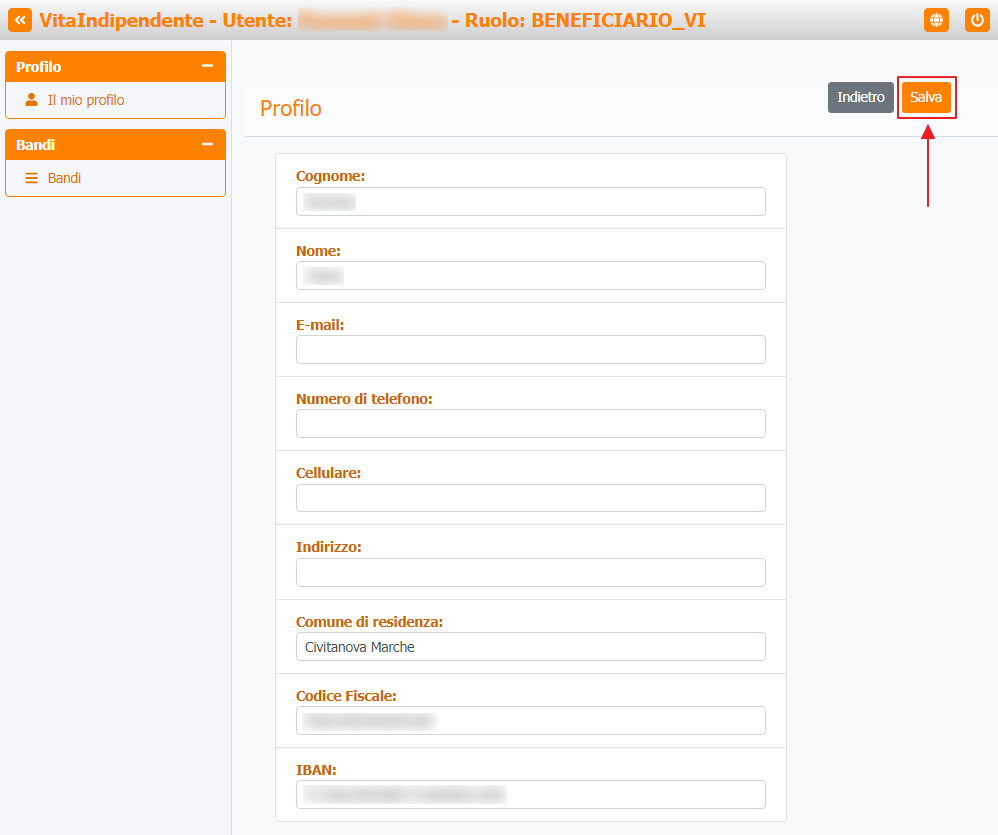998x835 pixels.
Task: Collapse sidebar with double chevron icon
Action: pos(20,20)
